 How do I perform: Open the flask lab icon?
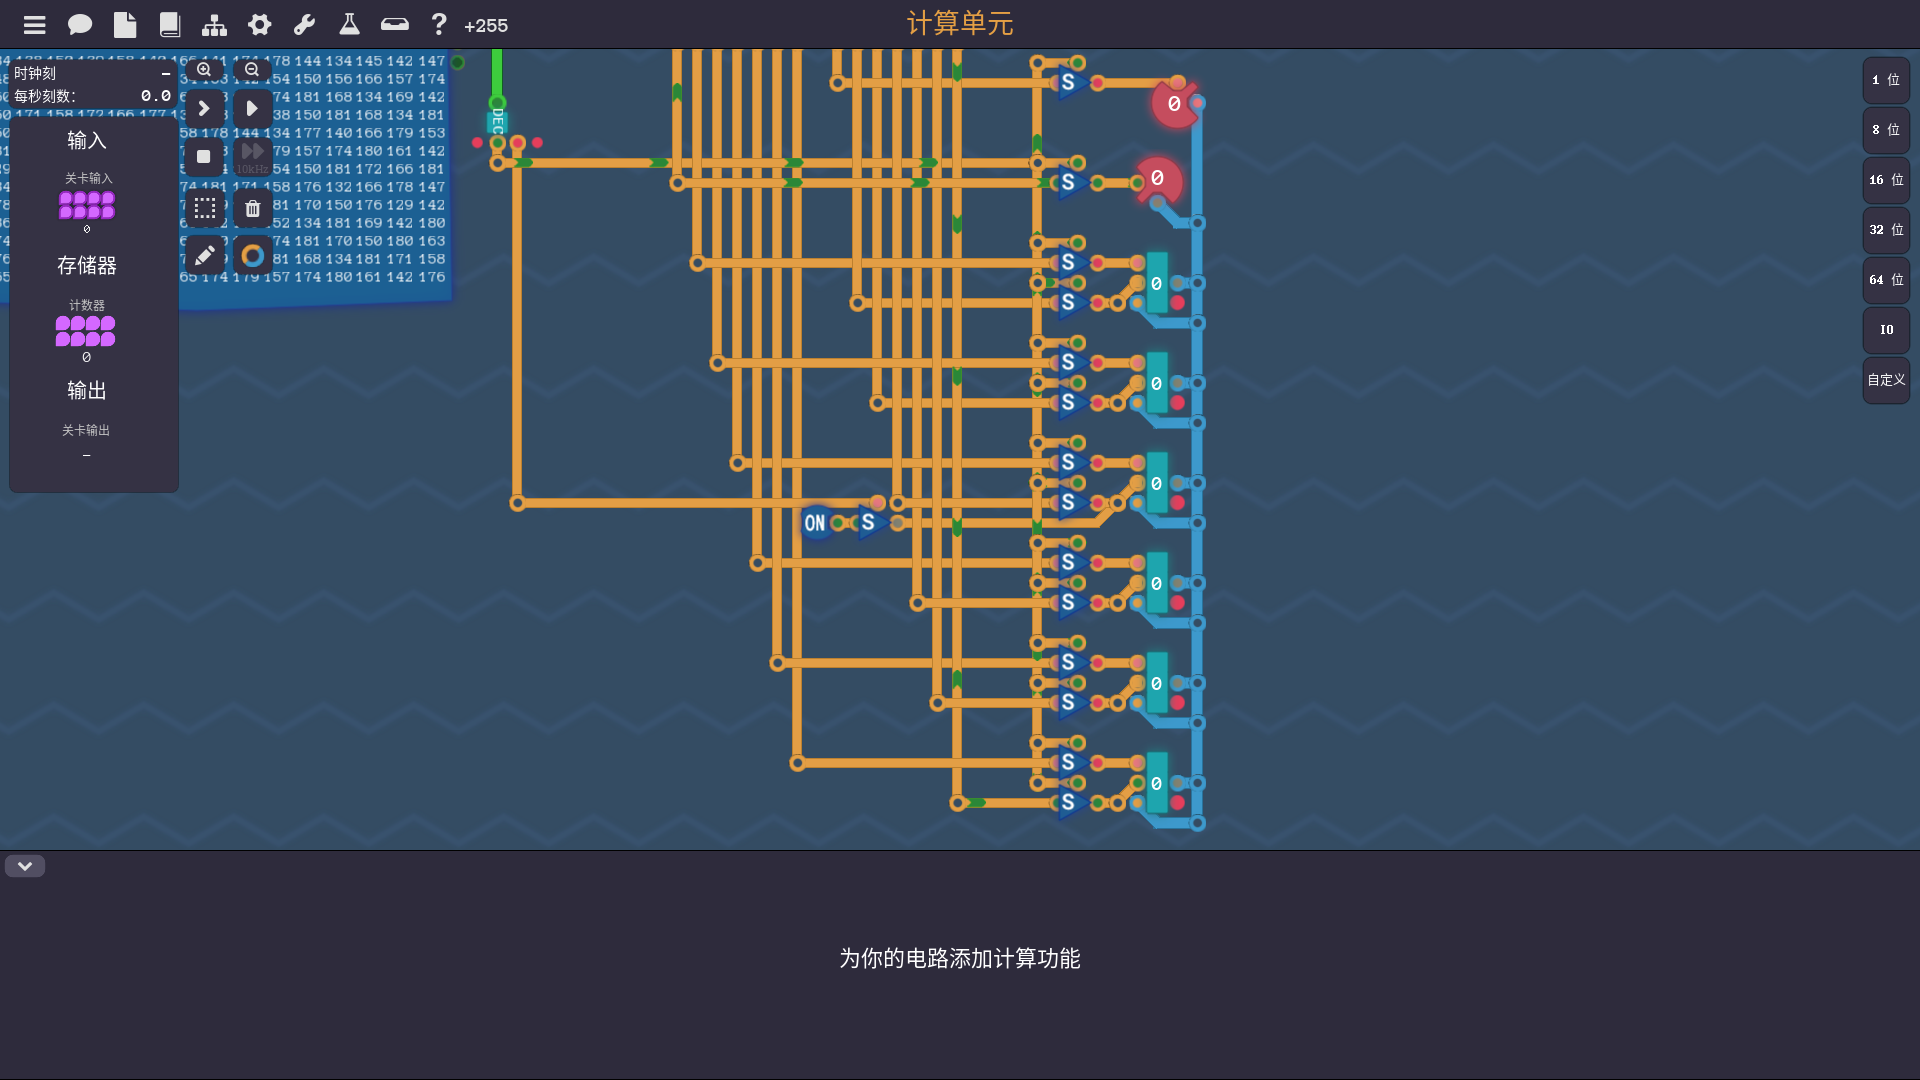tap(349, 25)
